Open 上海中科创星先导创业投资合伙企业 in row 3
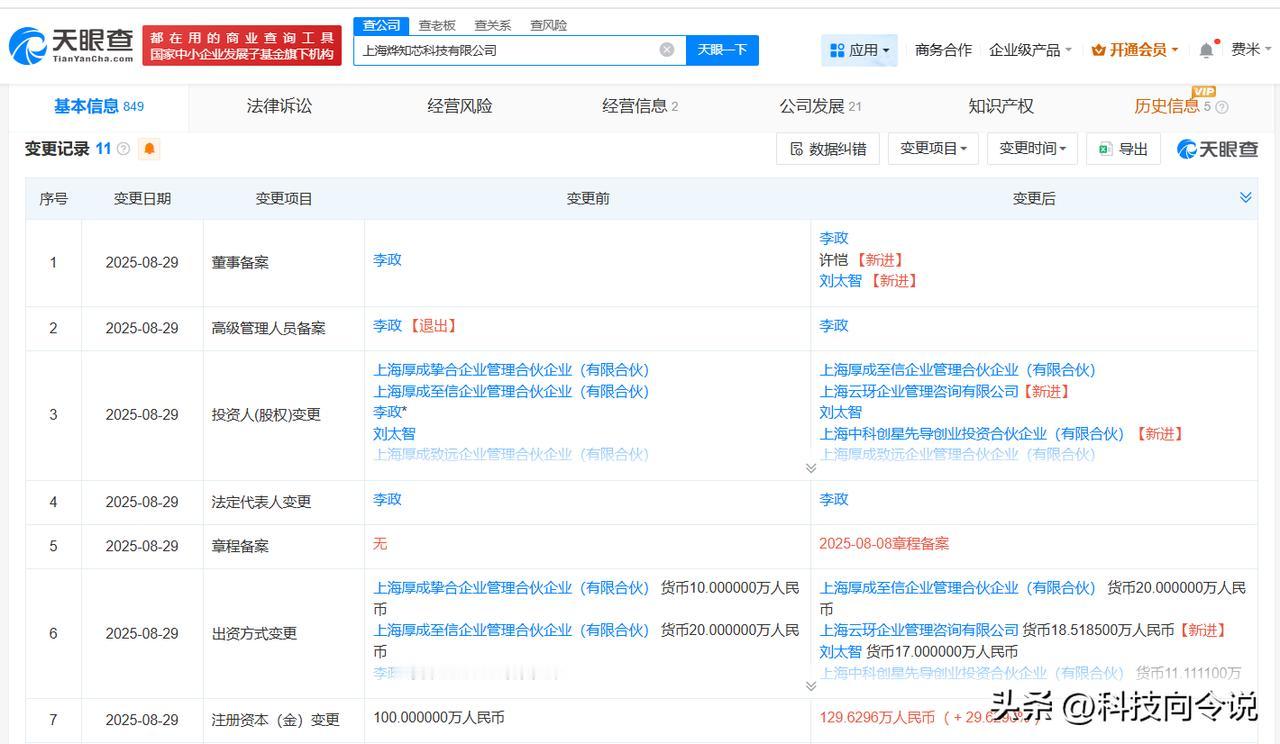This screenshot has width=1280, height=744. (x=972, y=434)
